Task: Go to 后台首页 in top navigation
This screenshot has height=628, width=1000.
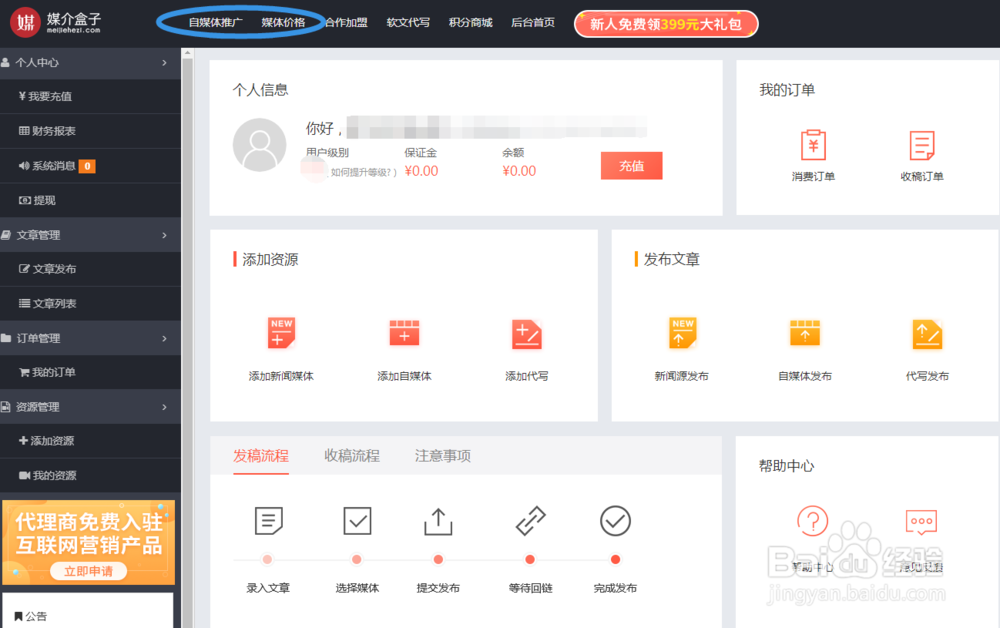Action: [x=533, y=23]
